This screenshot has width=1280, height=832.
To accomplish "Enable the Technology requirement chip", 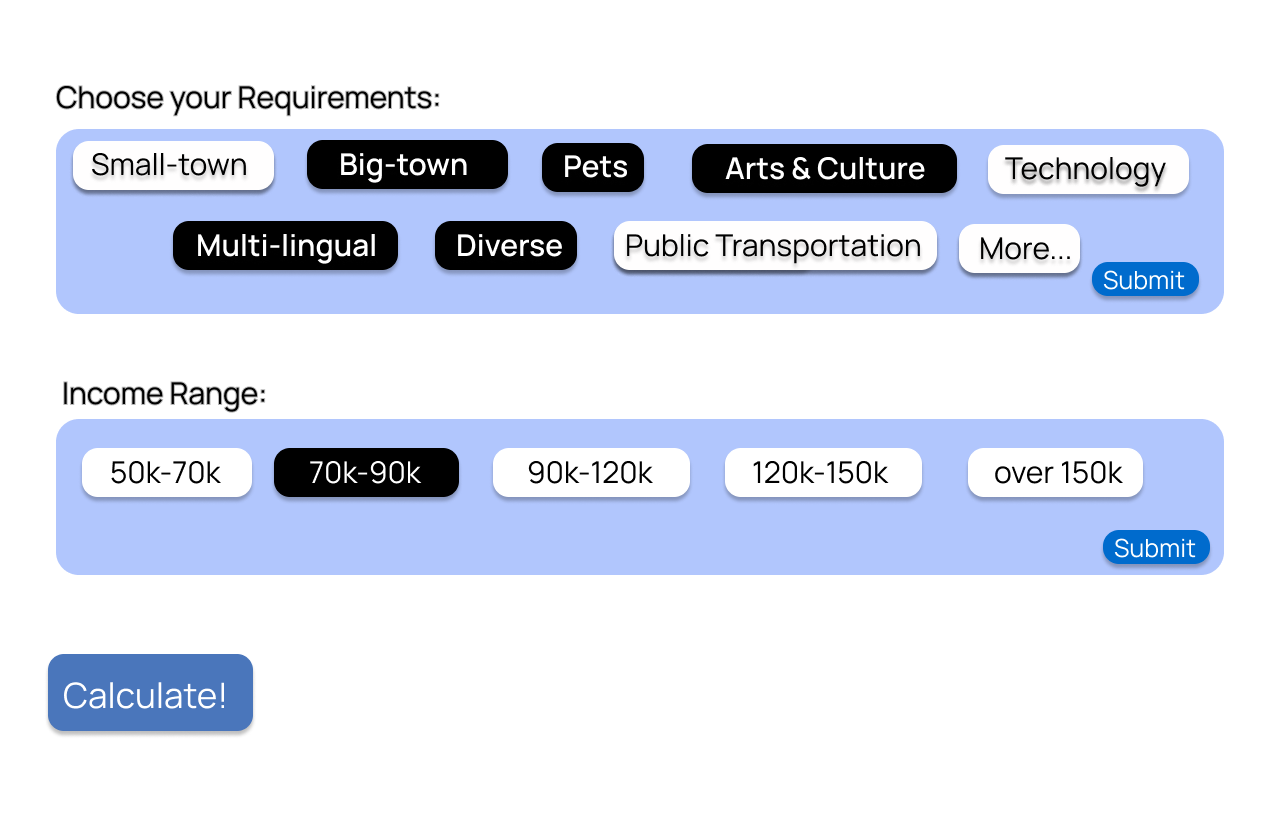I will pos(1088,169).
